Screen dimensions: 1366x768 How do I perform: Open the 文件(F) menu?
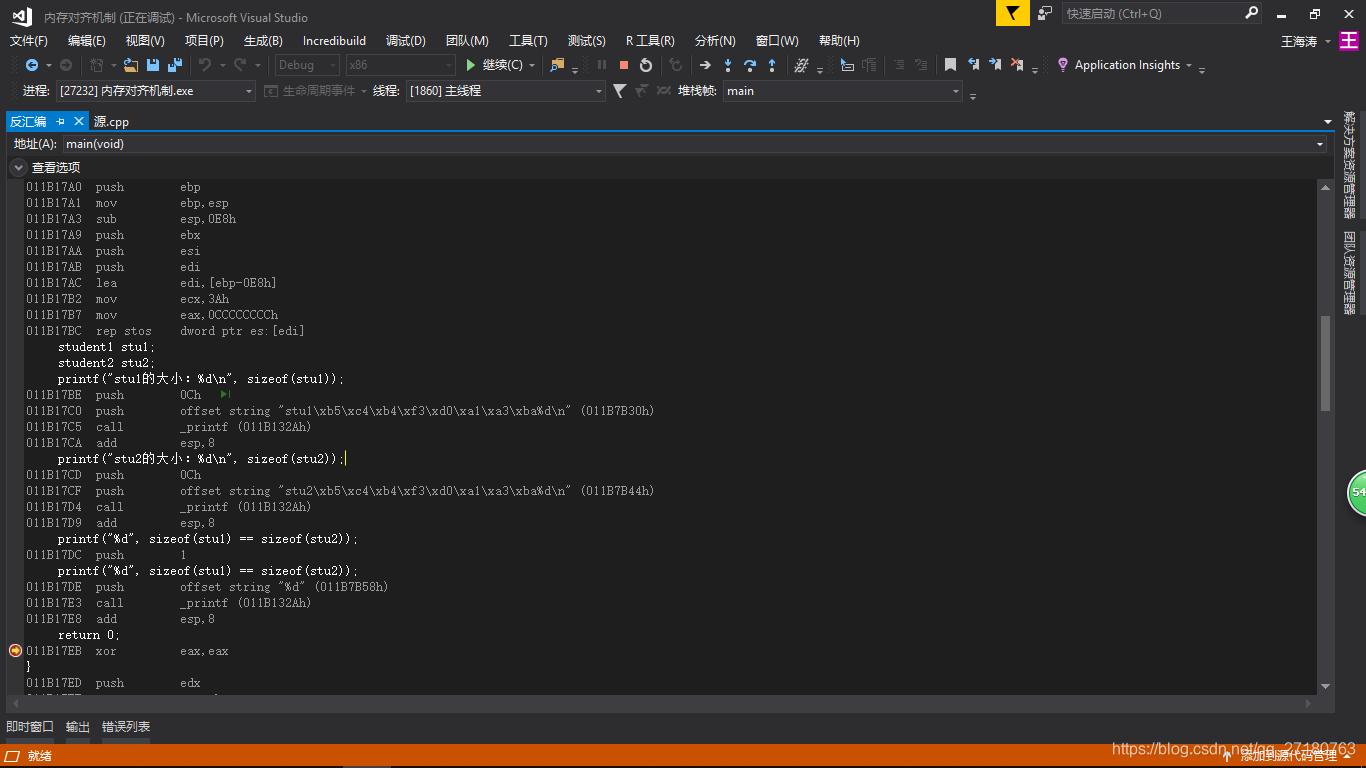29,41
